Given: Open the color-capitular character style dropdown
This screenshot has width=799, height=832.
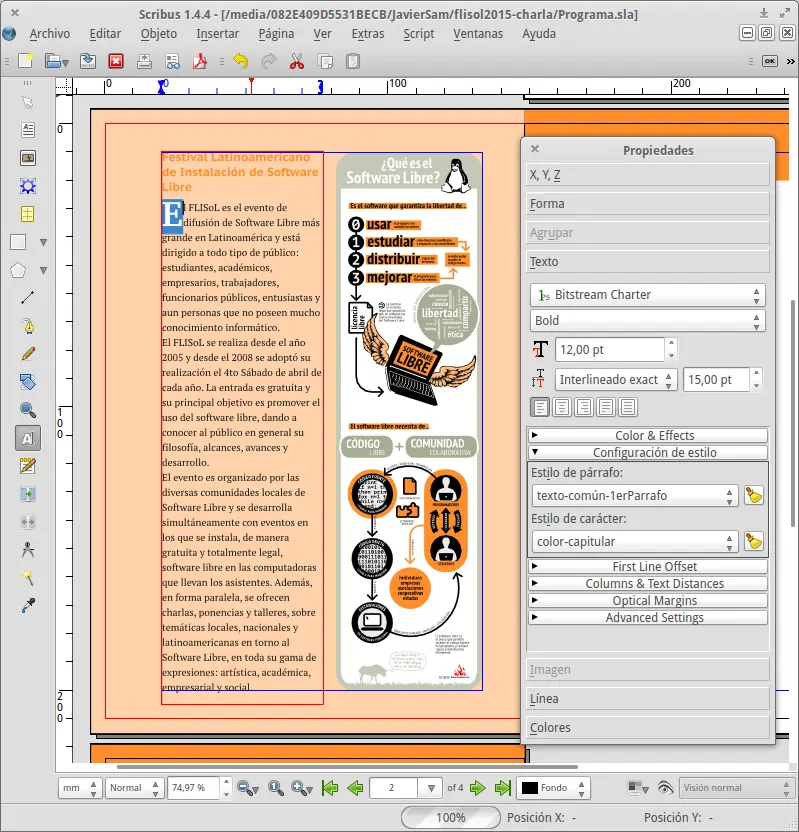Looking at the screenshot, I should point(634,542).
